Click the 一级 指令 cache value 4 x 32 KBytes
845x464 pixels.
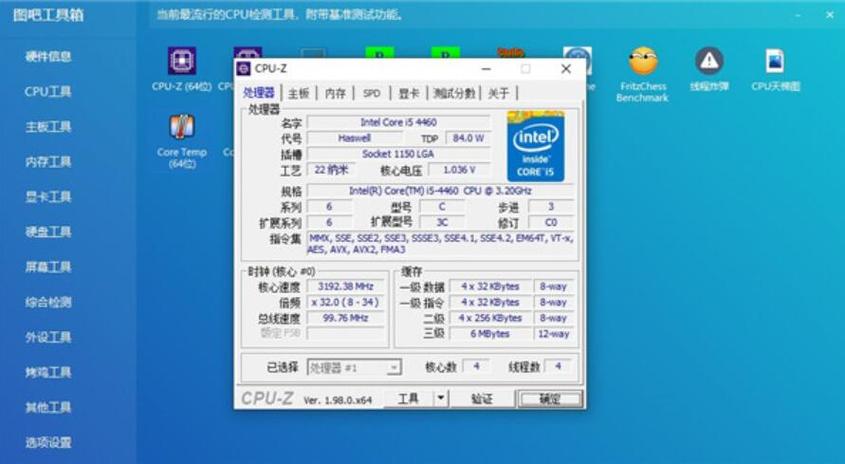pos(490,302)
